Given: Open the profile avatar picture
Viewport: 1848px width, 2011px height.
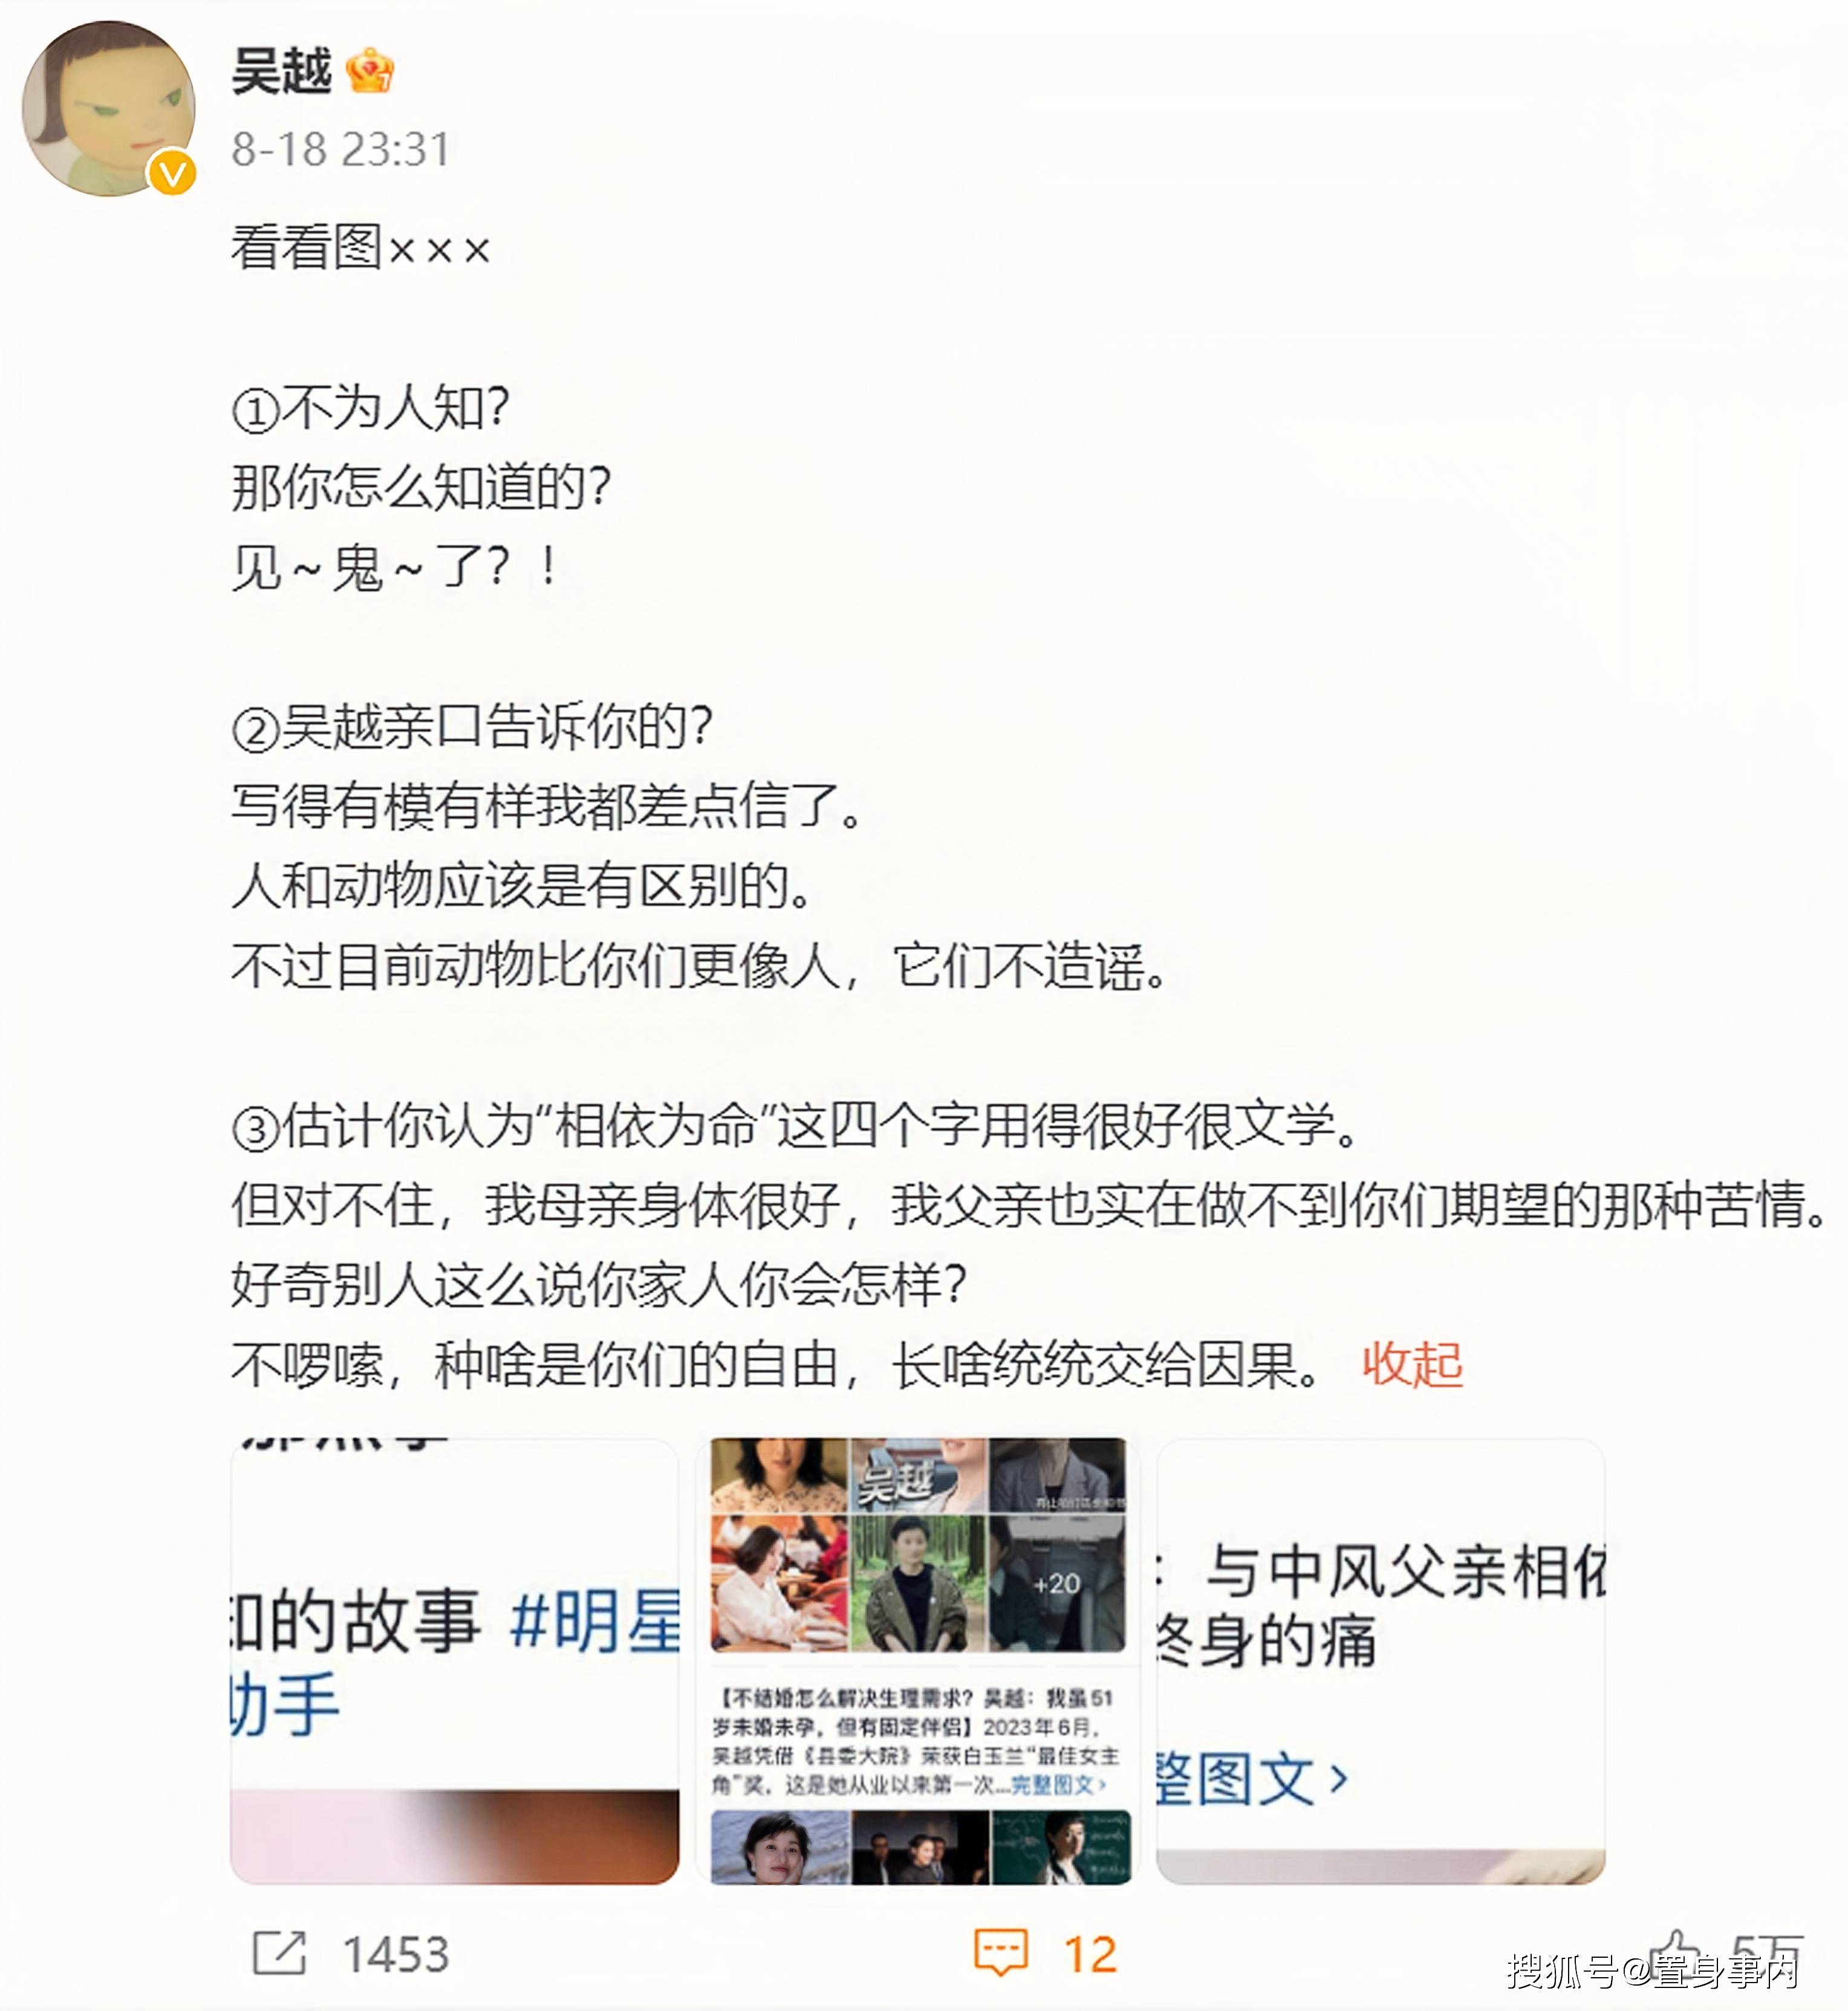Looking at the screenshot, I should click(108, 108).
